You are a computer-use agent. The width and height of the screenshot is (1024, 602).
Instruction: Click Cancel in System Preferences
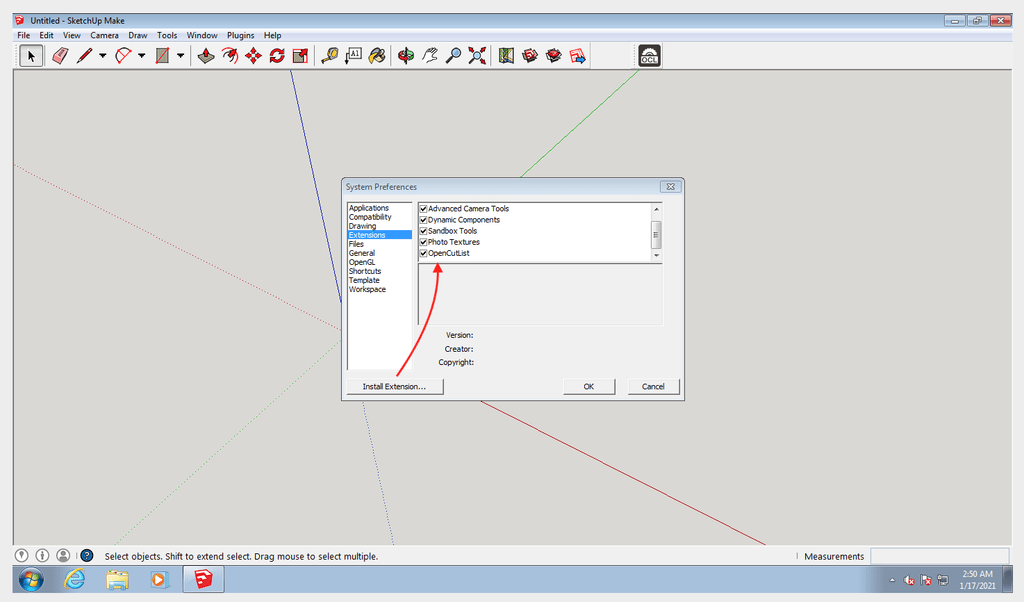tap(653, 387)
